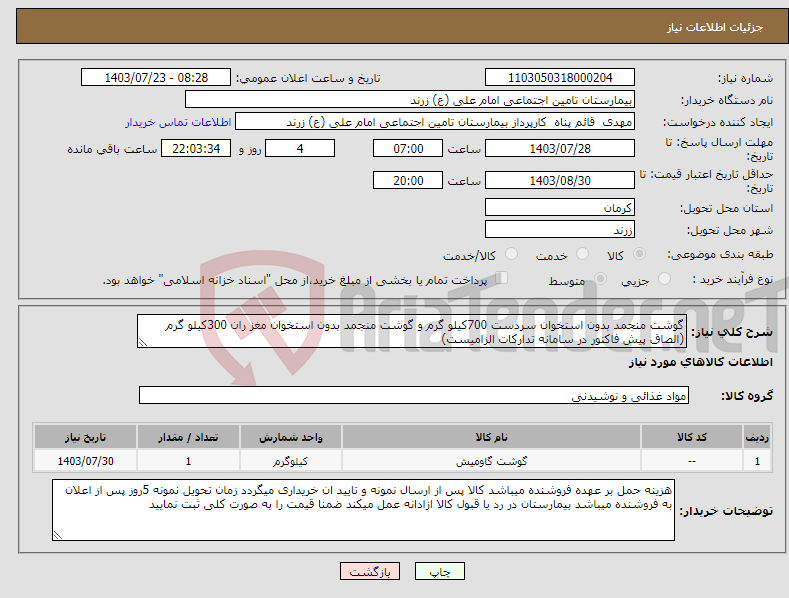This screenshot has width=789, height=598.
Task: Select the کالا radio button
Action: [x=640, y=254]
